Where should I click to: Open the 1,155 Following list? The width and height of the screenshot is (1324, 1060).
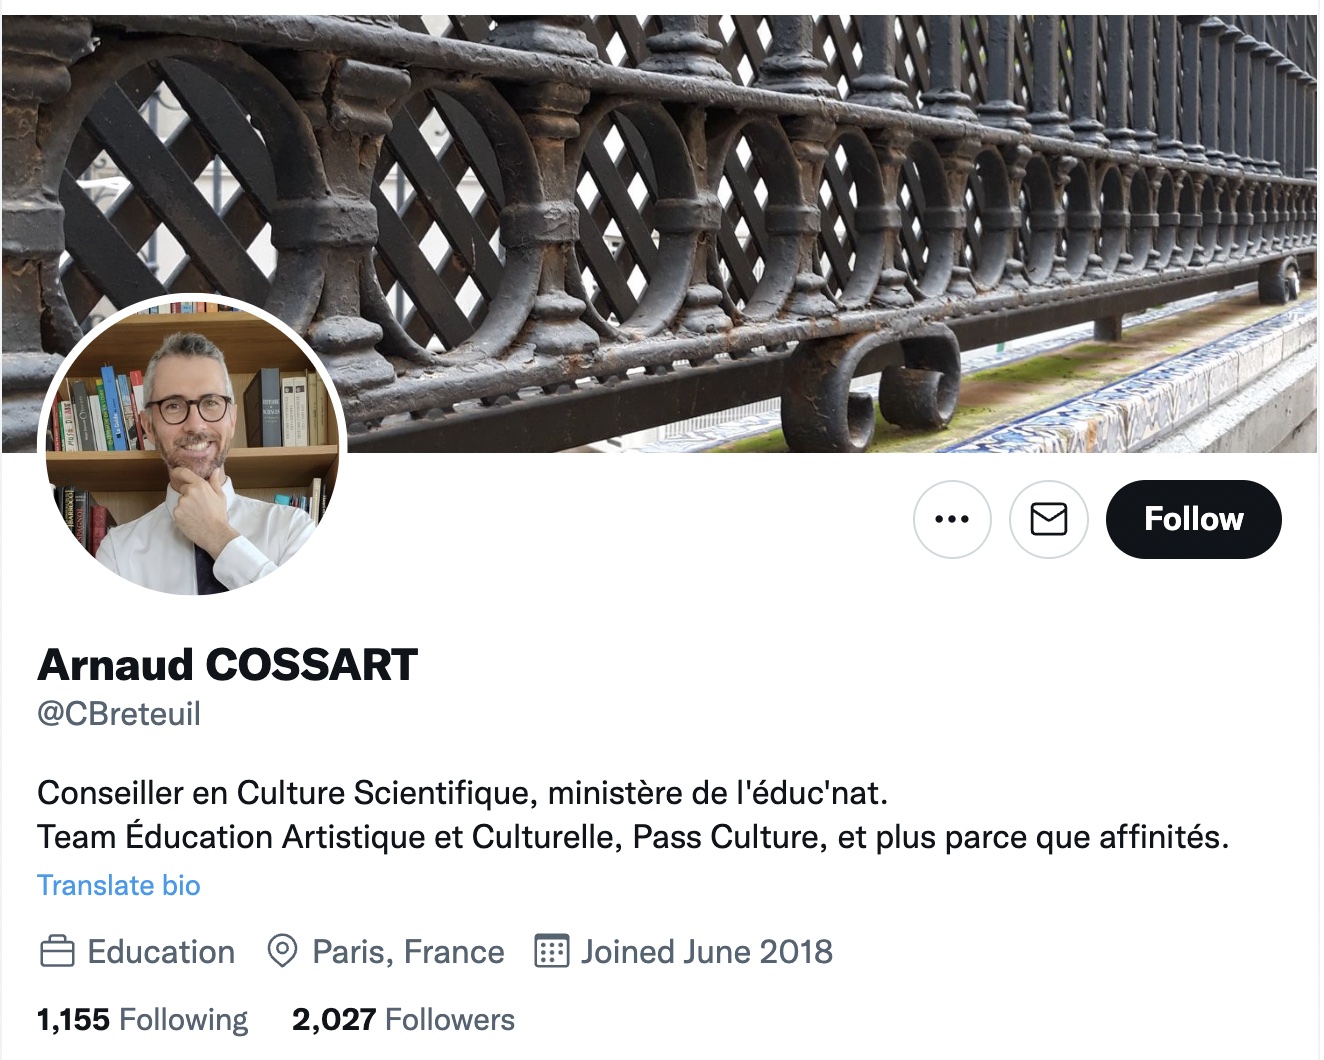tap(142, 1019)
